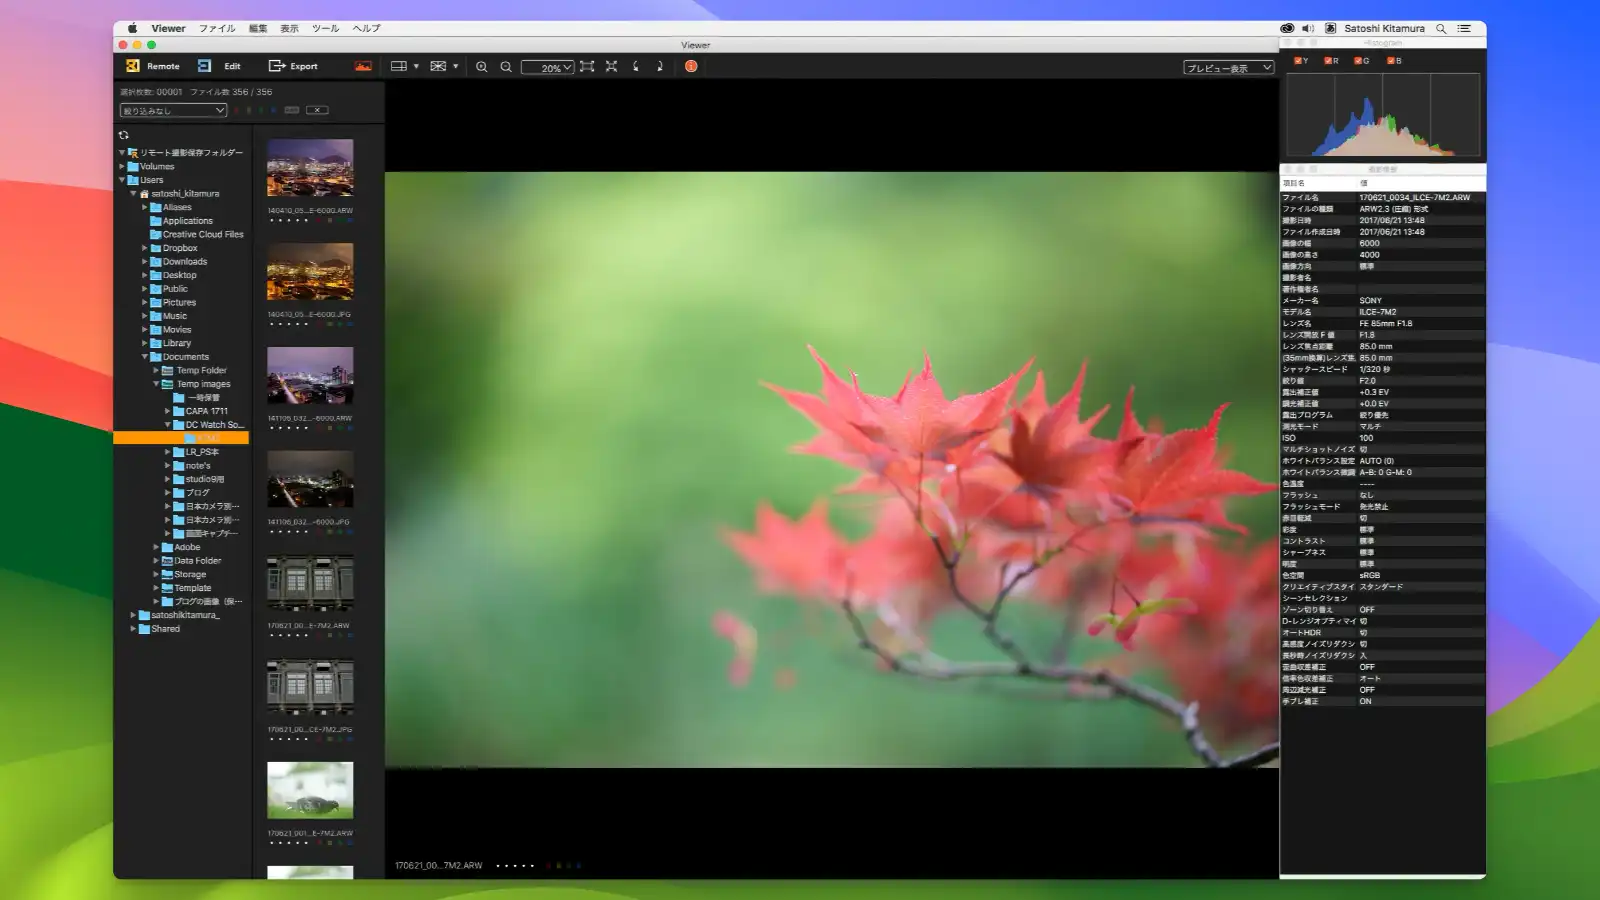Rotate the image left
This screenshot has height=900, width=1600.
(634, 66)
